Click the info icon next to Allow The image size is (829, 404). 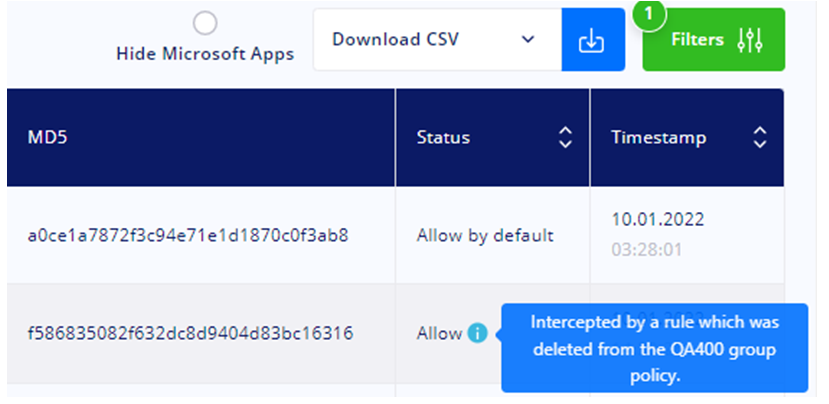tap(477, 333)
